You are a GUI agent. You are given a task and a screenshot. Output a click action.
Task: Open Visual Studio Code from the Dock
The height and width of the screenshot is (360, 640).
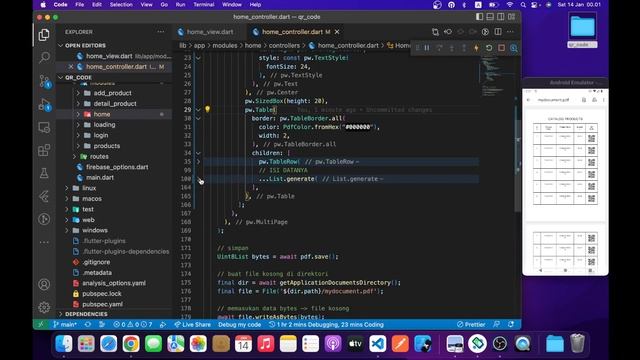pyautogui.click(x=378, y=344)
